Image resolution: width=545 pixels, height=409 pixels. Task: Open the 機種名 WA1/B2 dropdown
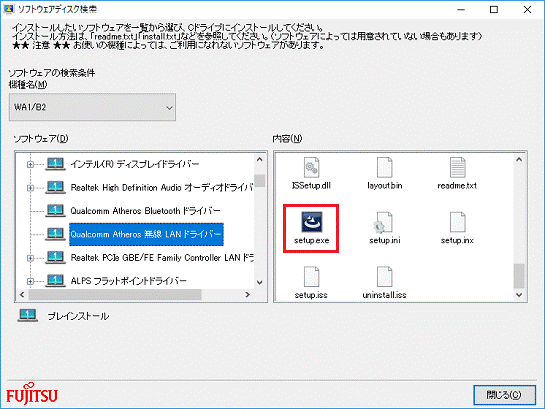click(x=92, y=107)
